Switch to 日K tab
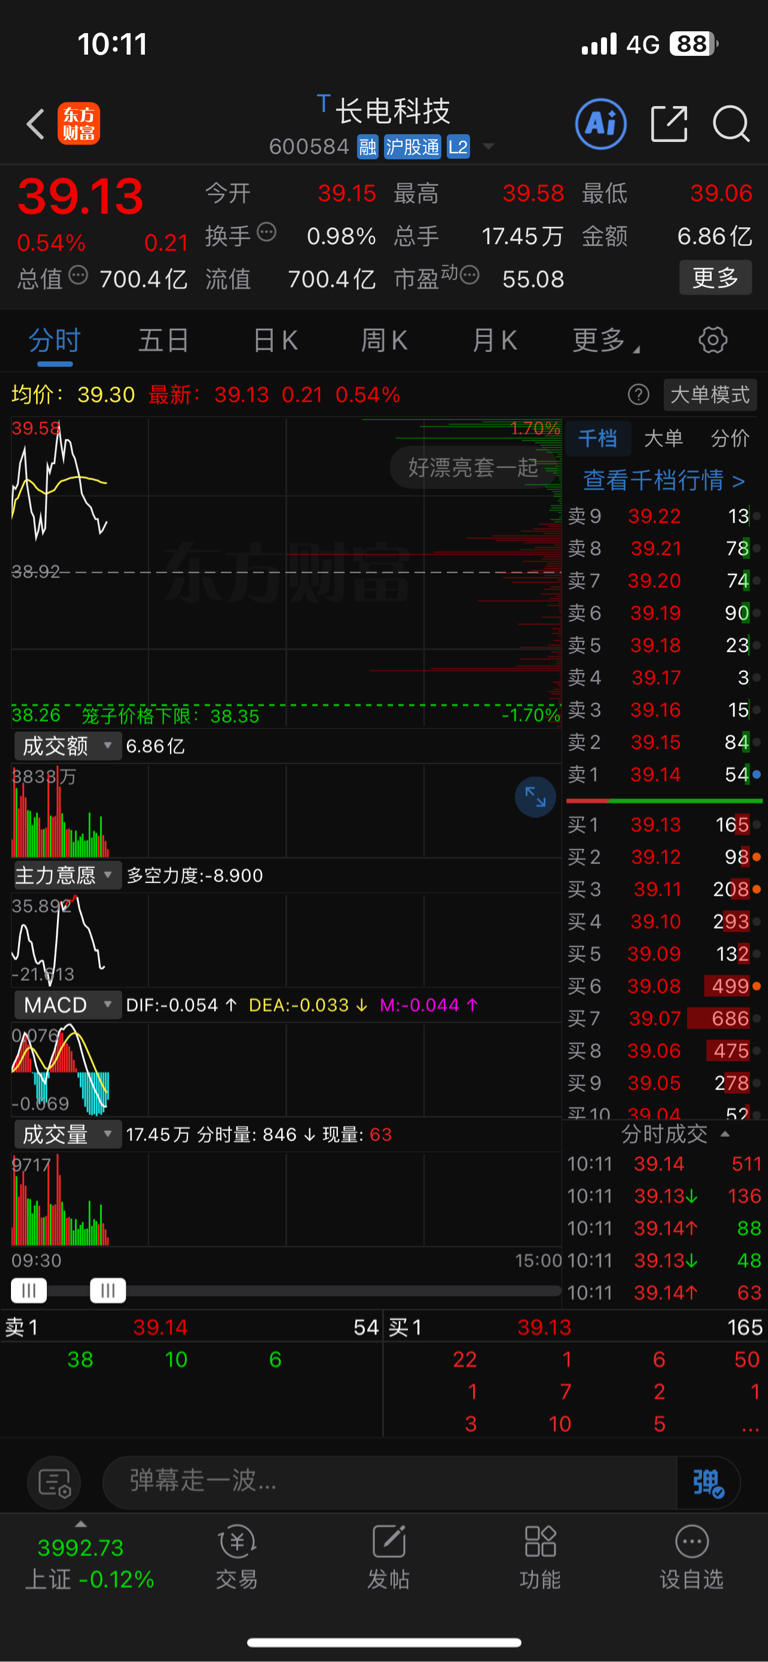 (x=275, y=341)
